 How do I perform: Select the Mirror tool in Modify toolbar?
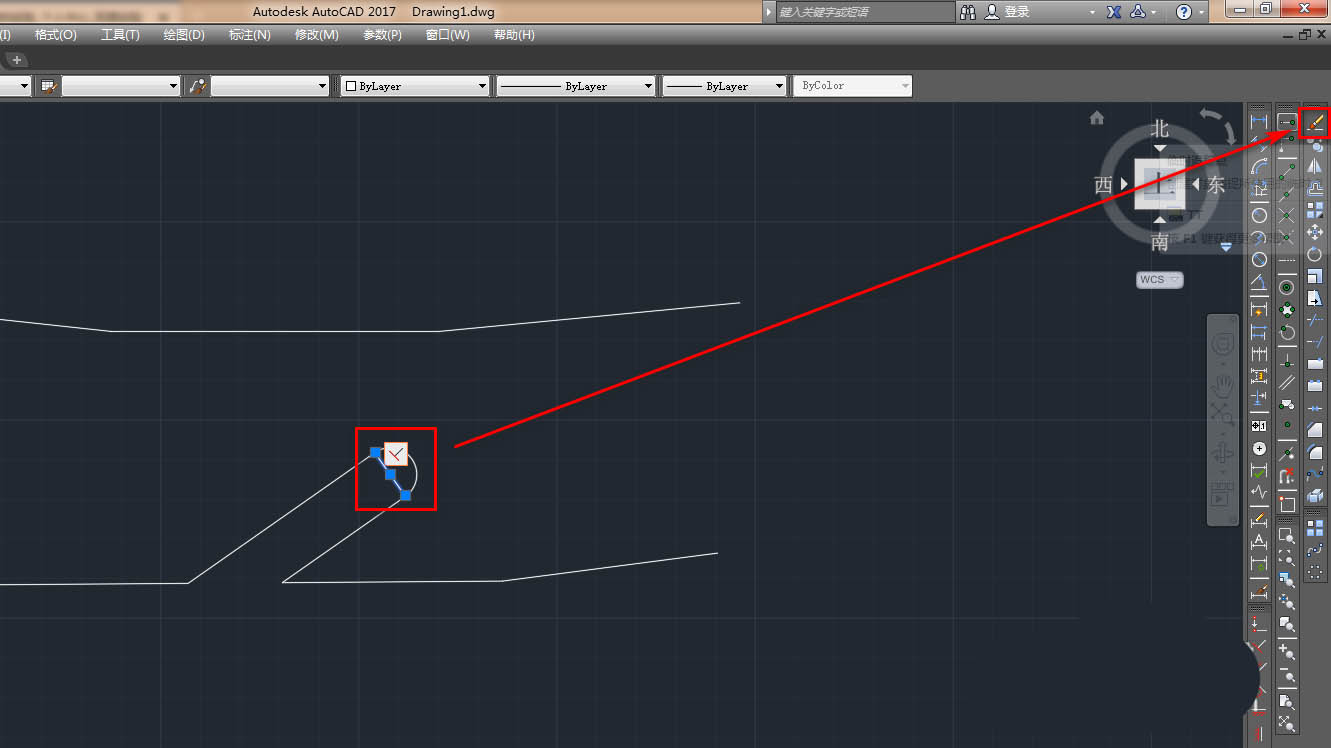[x=1315, y=166]
